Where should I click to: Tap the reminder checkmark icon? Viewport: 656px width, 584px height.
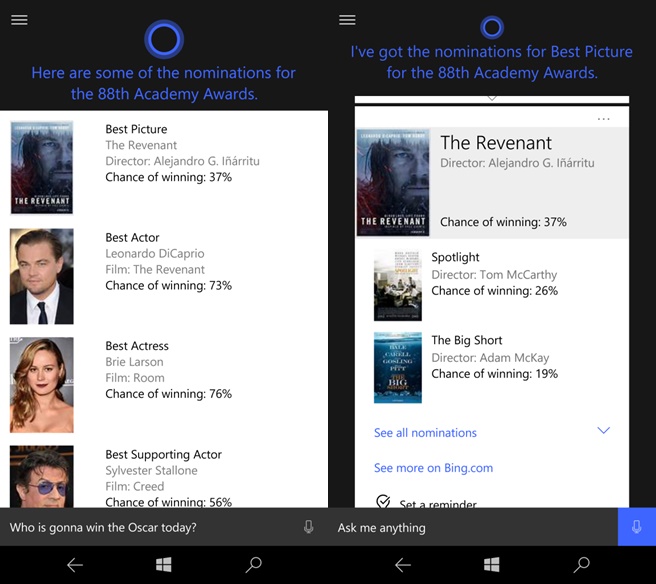pos(383,501)
